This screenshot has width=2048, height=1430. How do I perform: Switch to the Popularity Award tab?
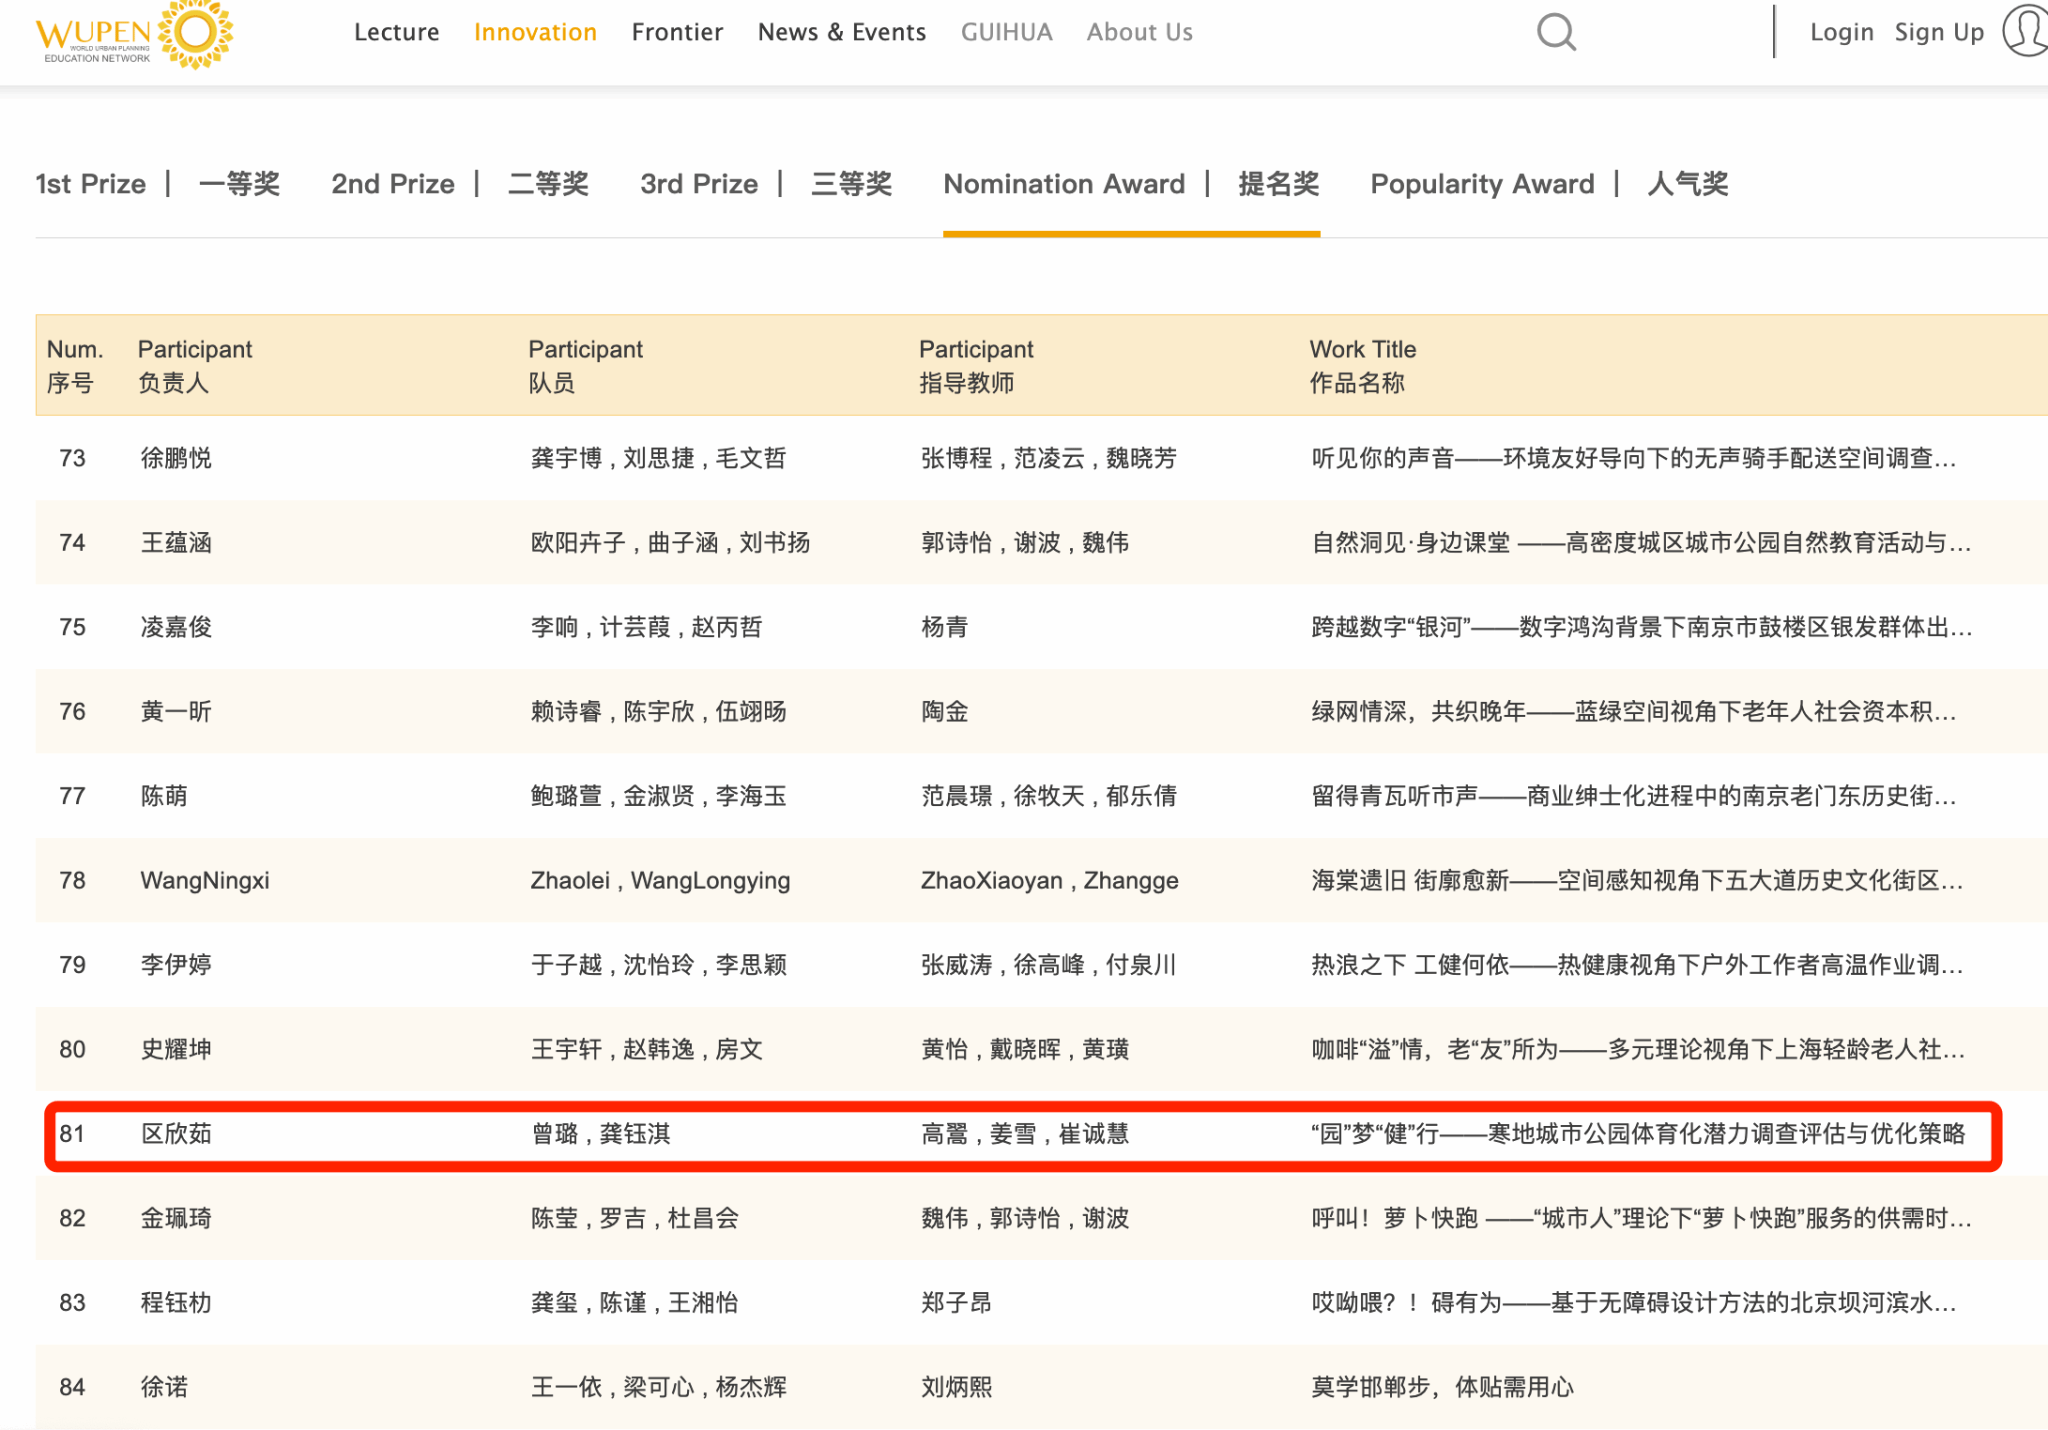1549,184
